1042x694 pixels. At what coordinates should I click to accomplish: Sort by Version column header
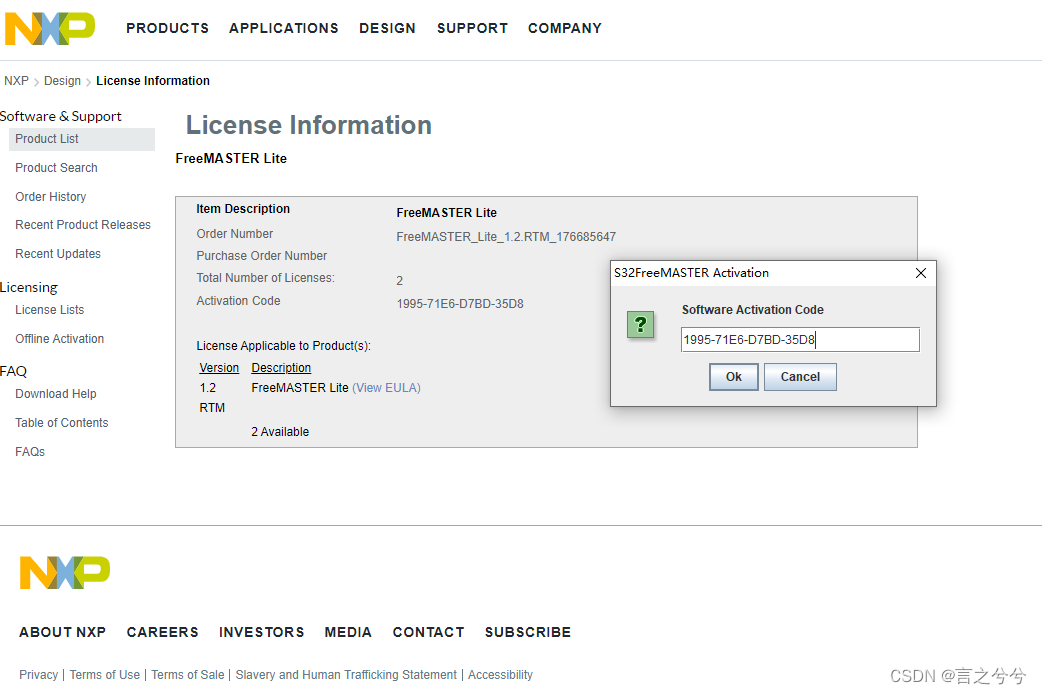tap(219, 368)
